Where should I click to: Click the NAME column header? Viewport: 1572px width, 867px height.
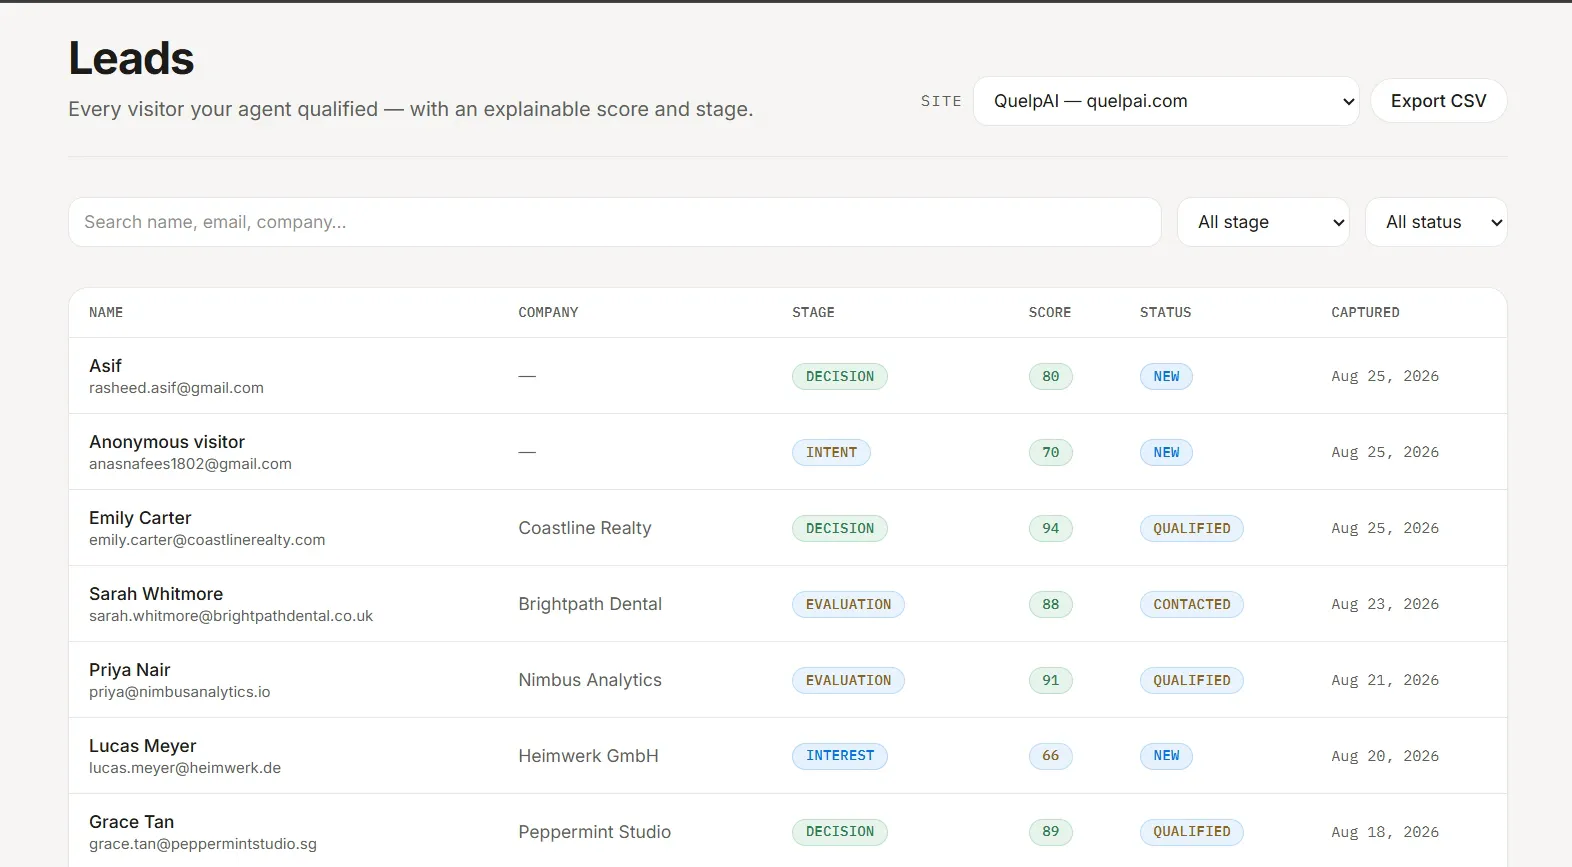click(x=106, y=312)
